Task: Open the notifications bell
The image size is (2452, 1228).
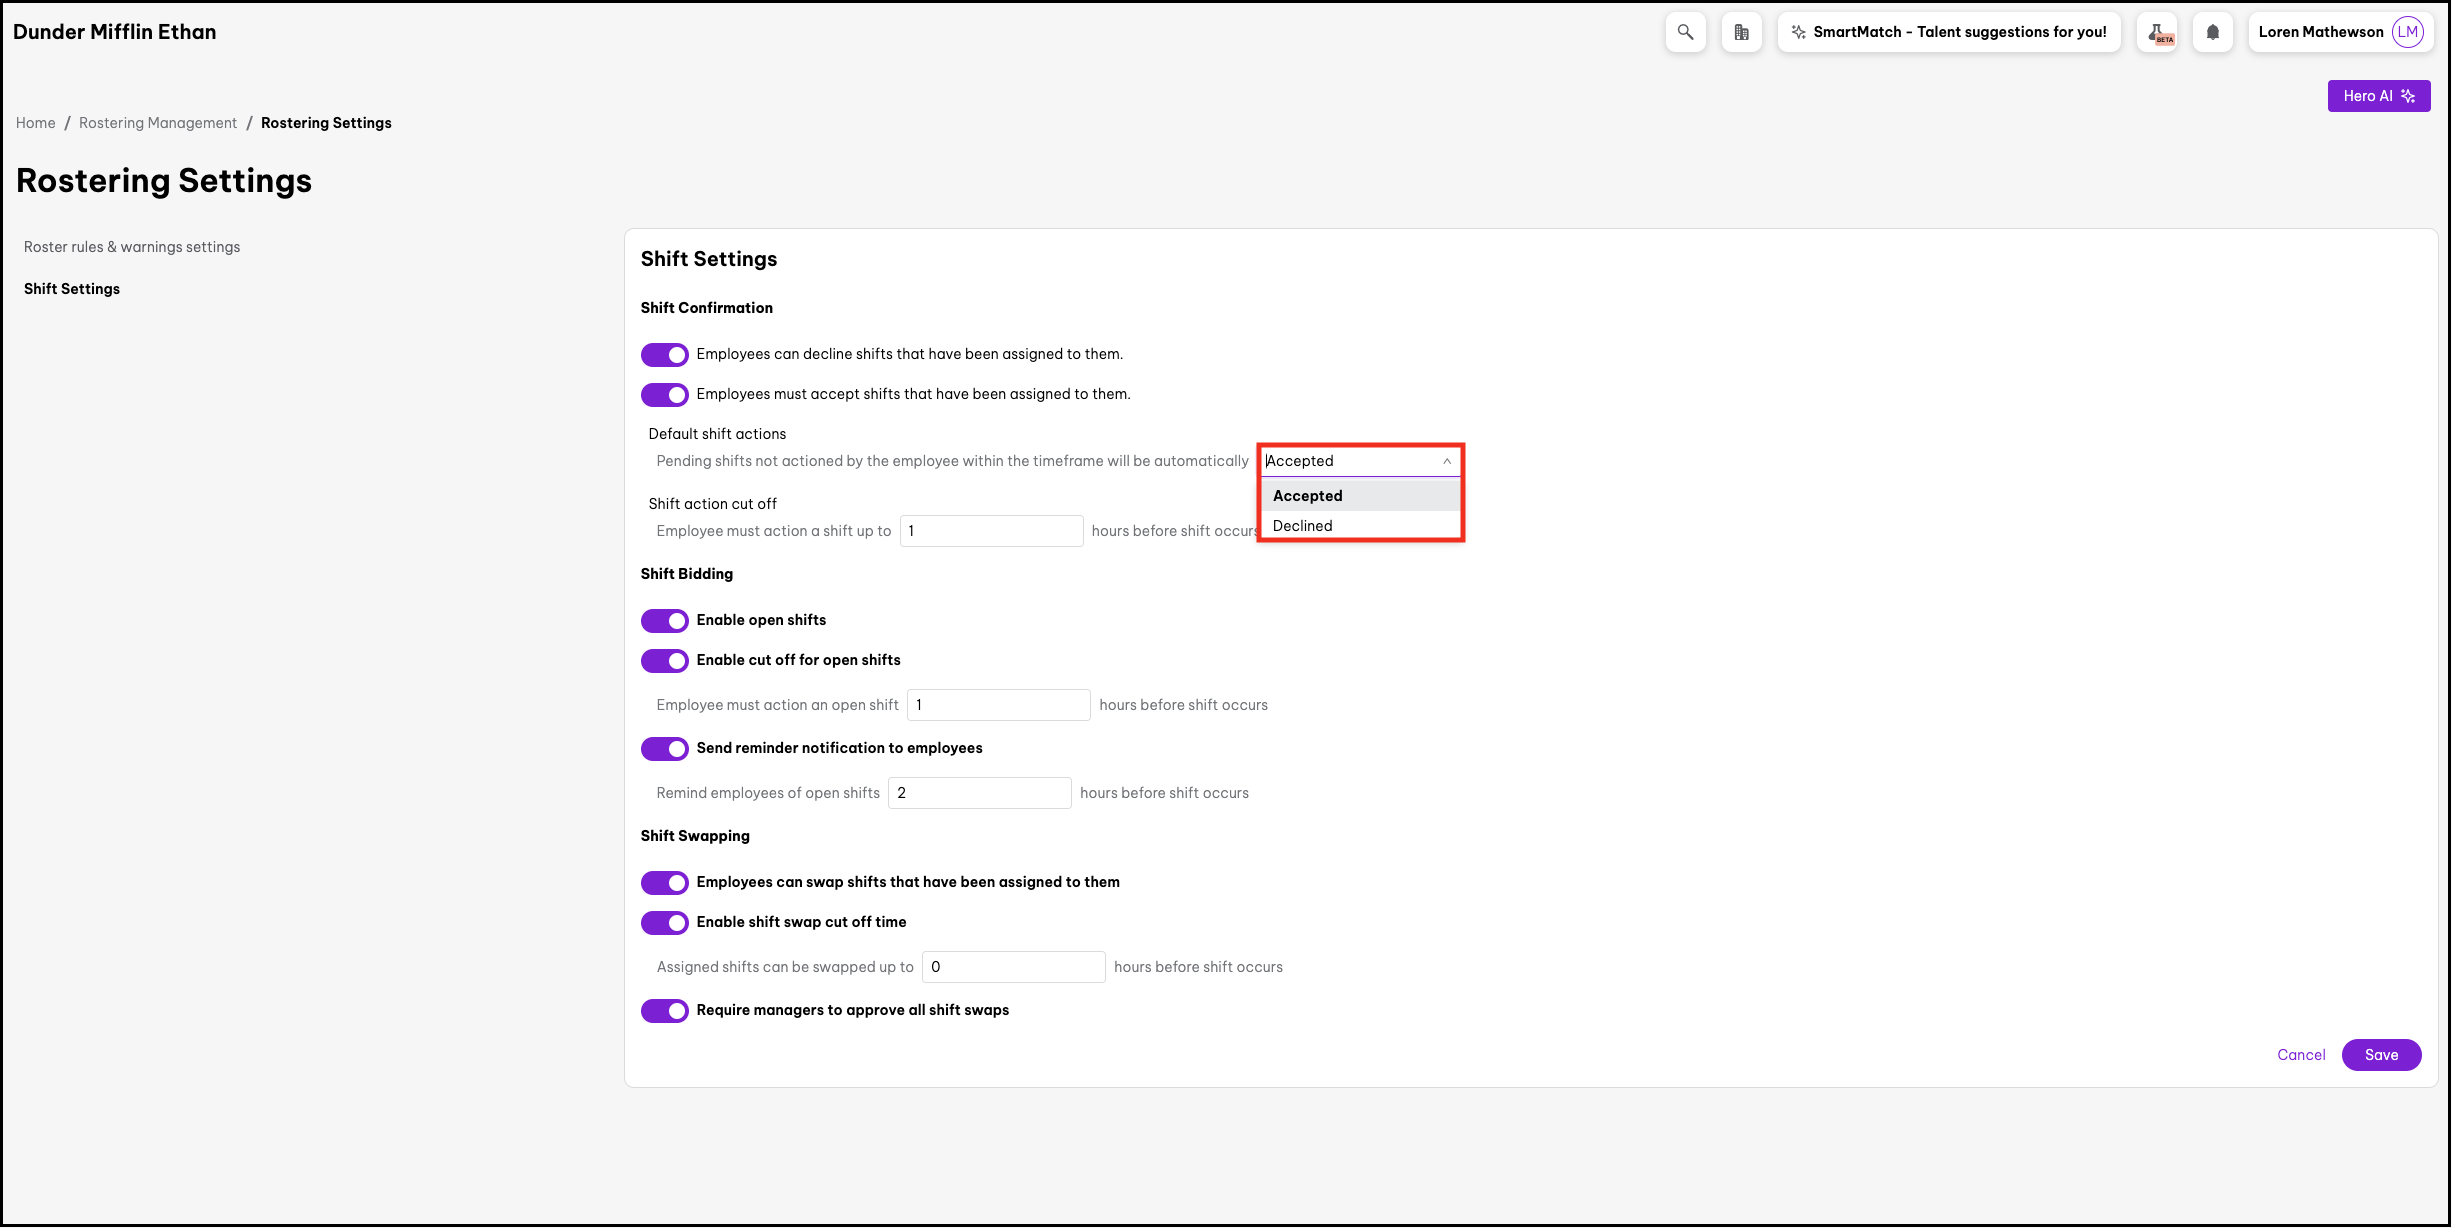Action: pyautogui.click(x=2212, y=32)
